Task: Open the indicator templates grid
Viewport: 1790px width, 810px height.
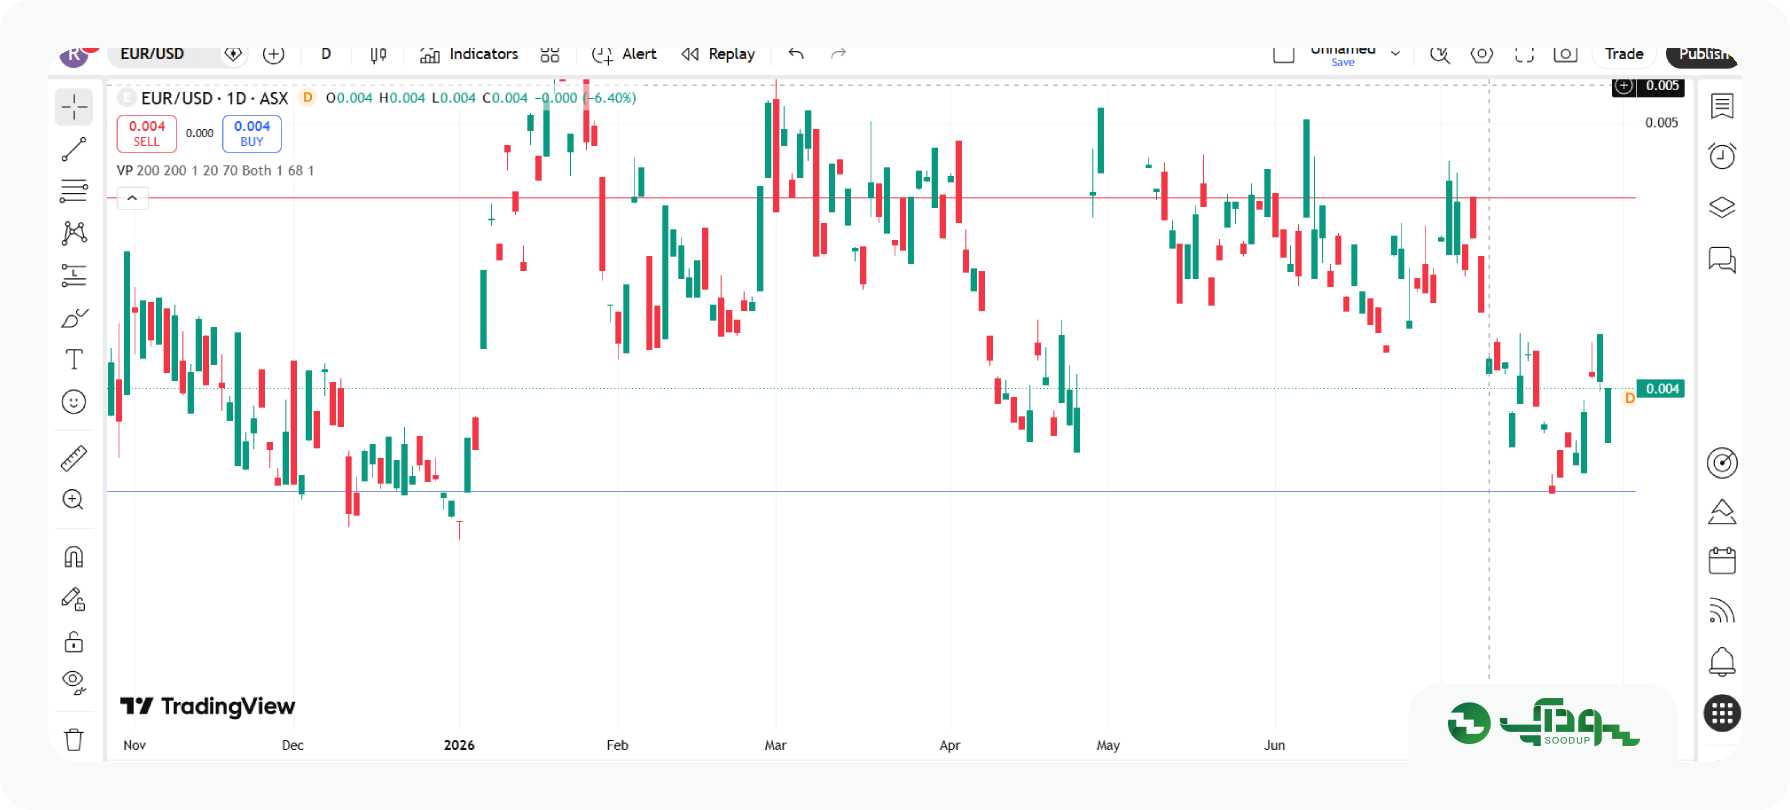Action: (550, 55)
